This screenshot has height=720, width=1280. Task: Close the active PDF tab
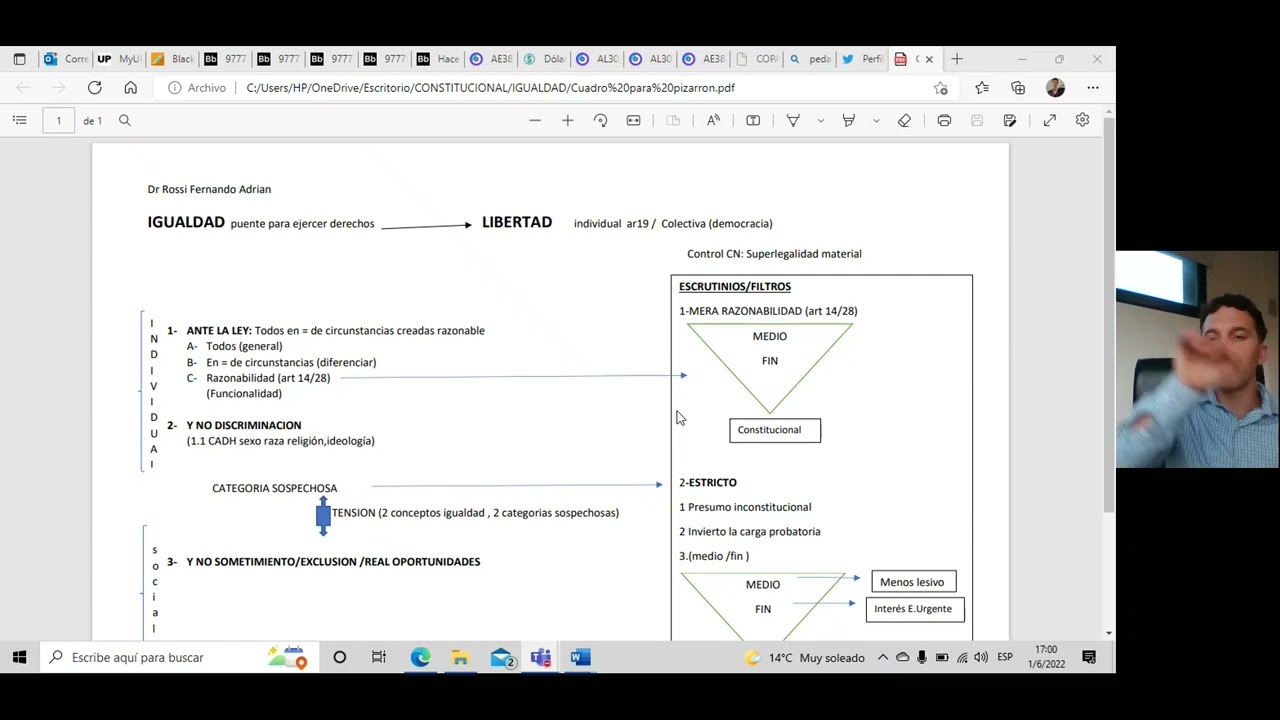pos(929,59)
